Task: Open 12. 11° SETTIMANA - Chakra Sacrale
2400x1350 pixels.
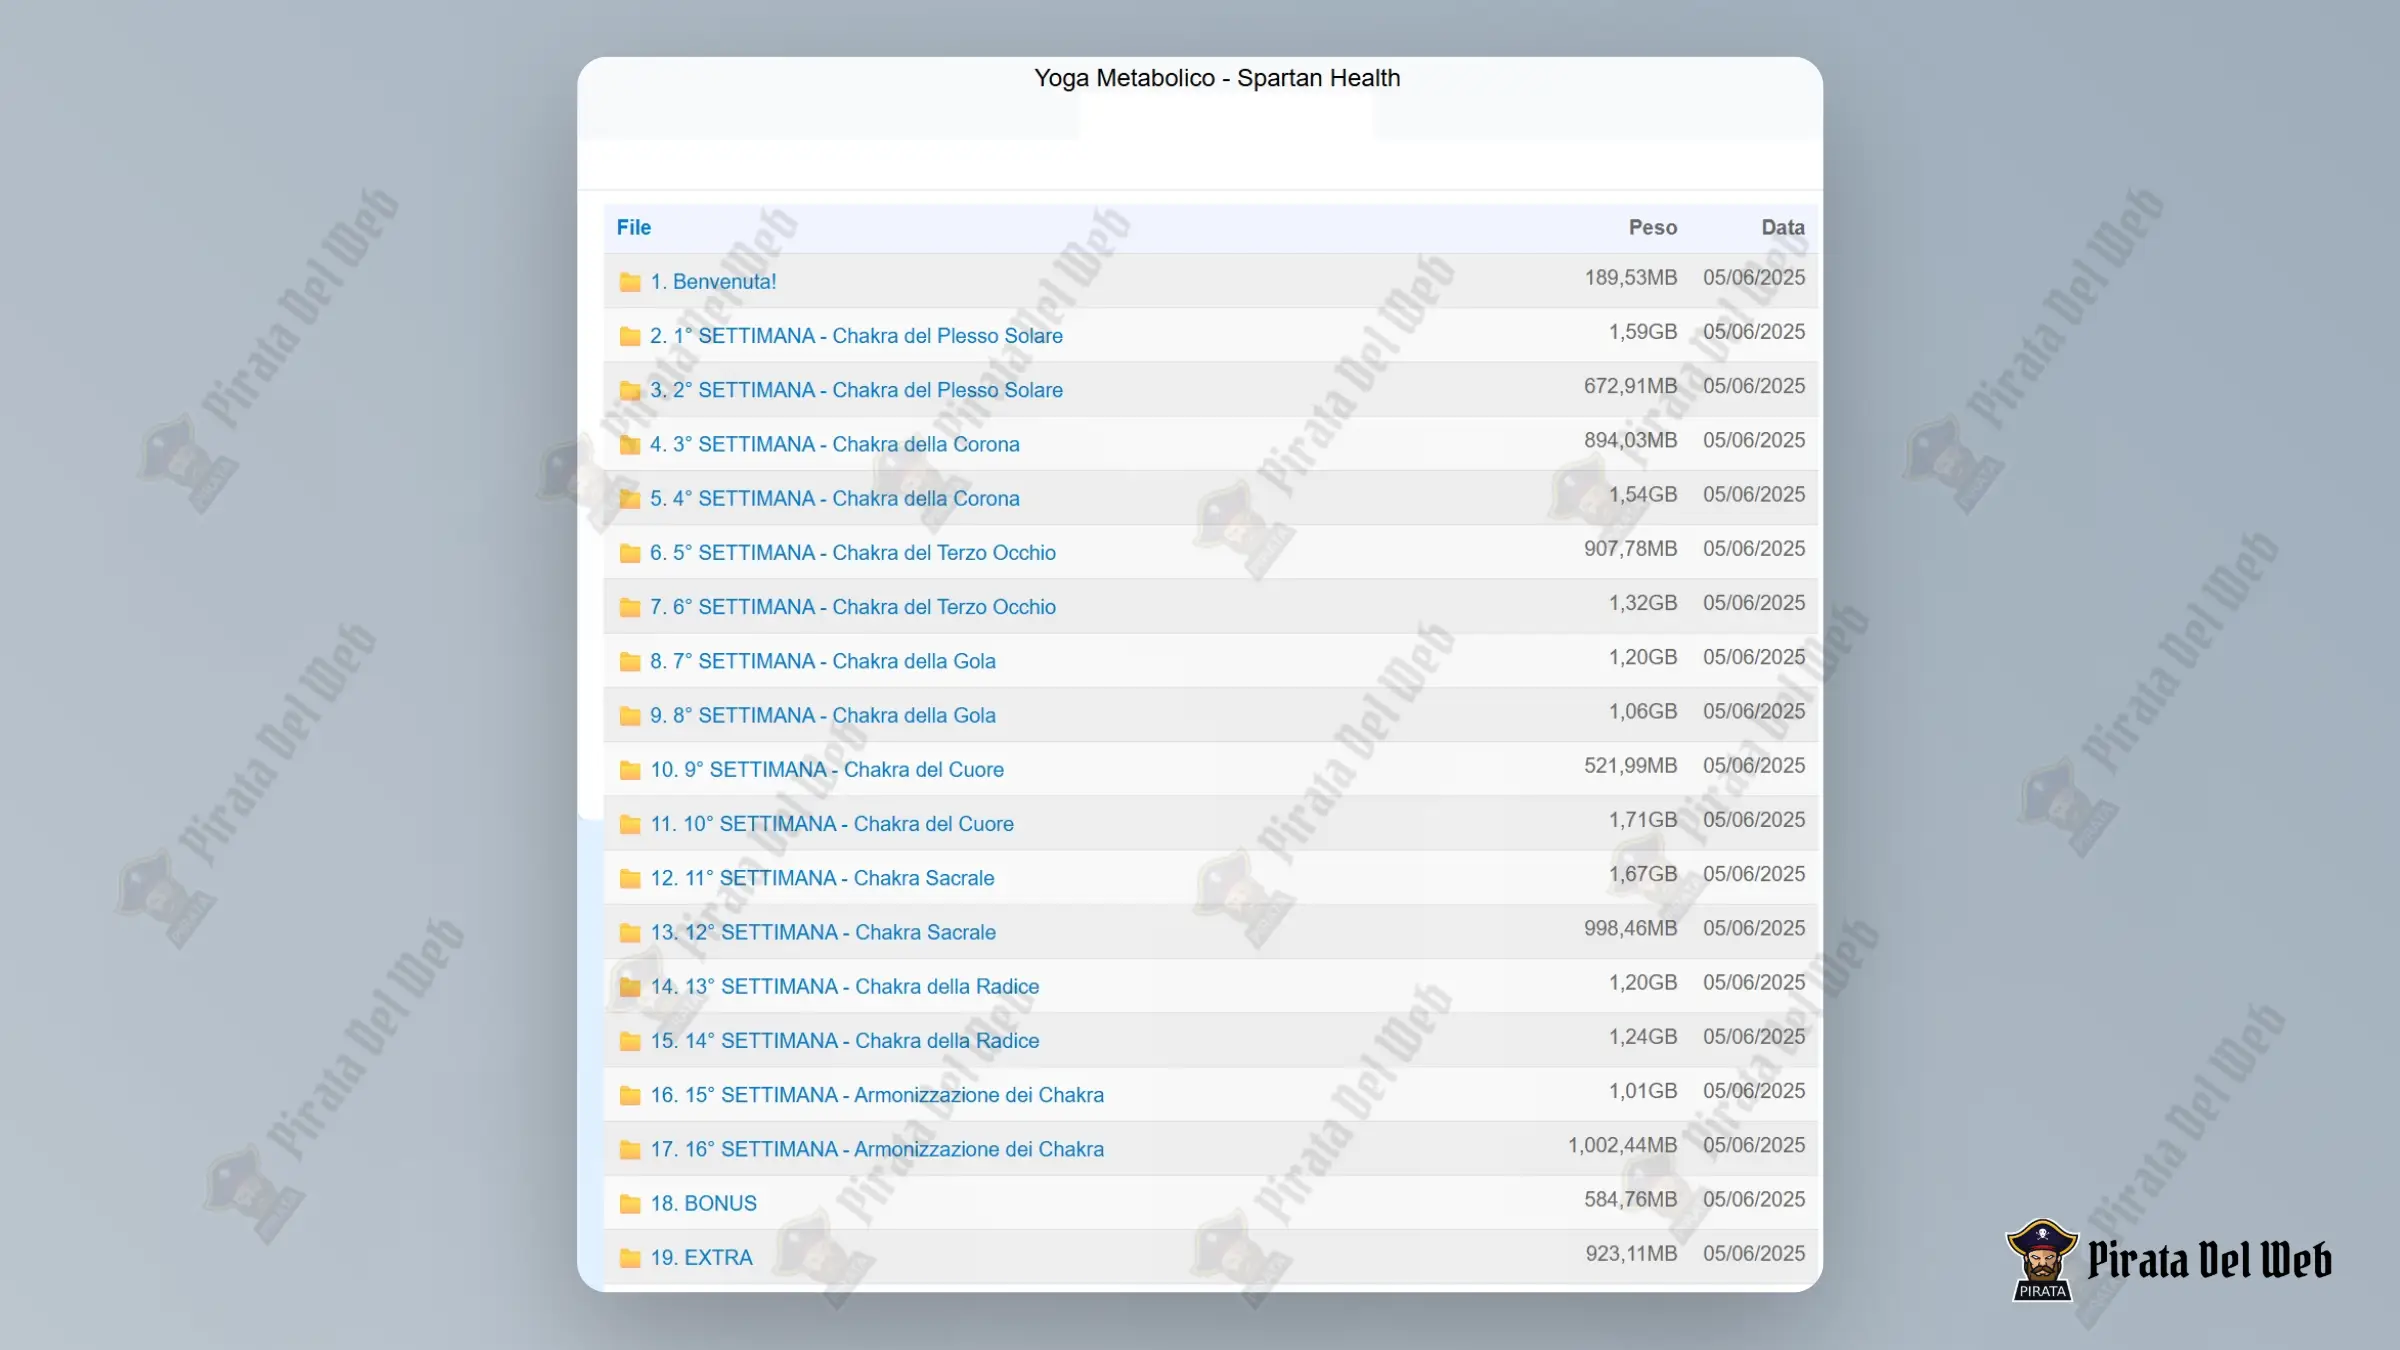Action: (822, 878)
